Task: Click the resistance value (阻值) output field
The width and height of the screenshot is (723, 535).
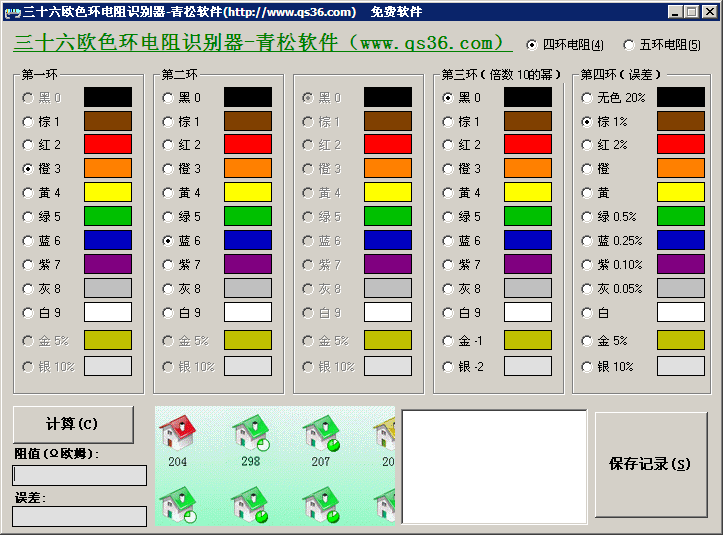Action: click(x=79, y=475)
